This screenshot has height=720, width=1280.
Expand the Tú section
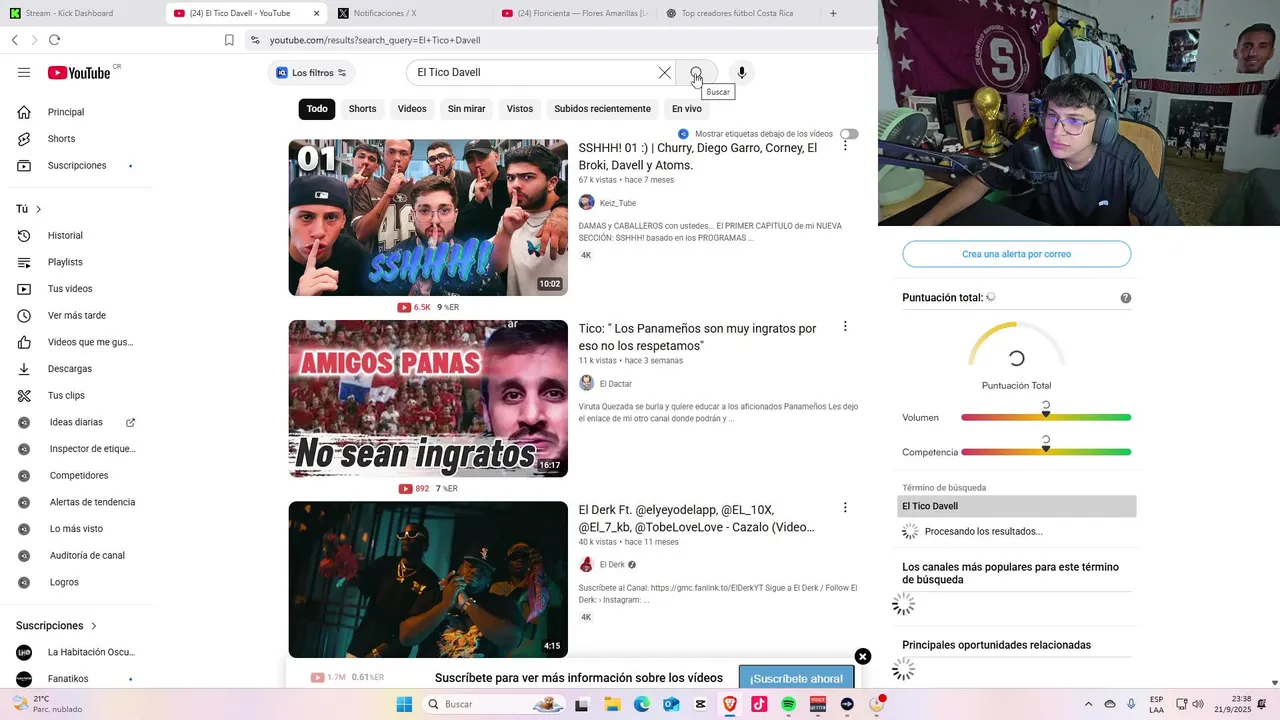(29, 209)
